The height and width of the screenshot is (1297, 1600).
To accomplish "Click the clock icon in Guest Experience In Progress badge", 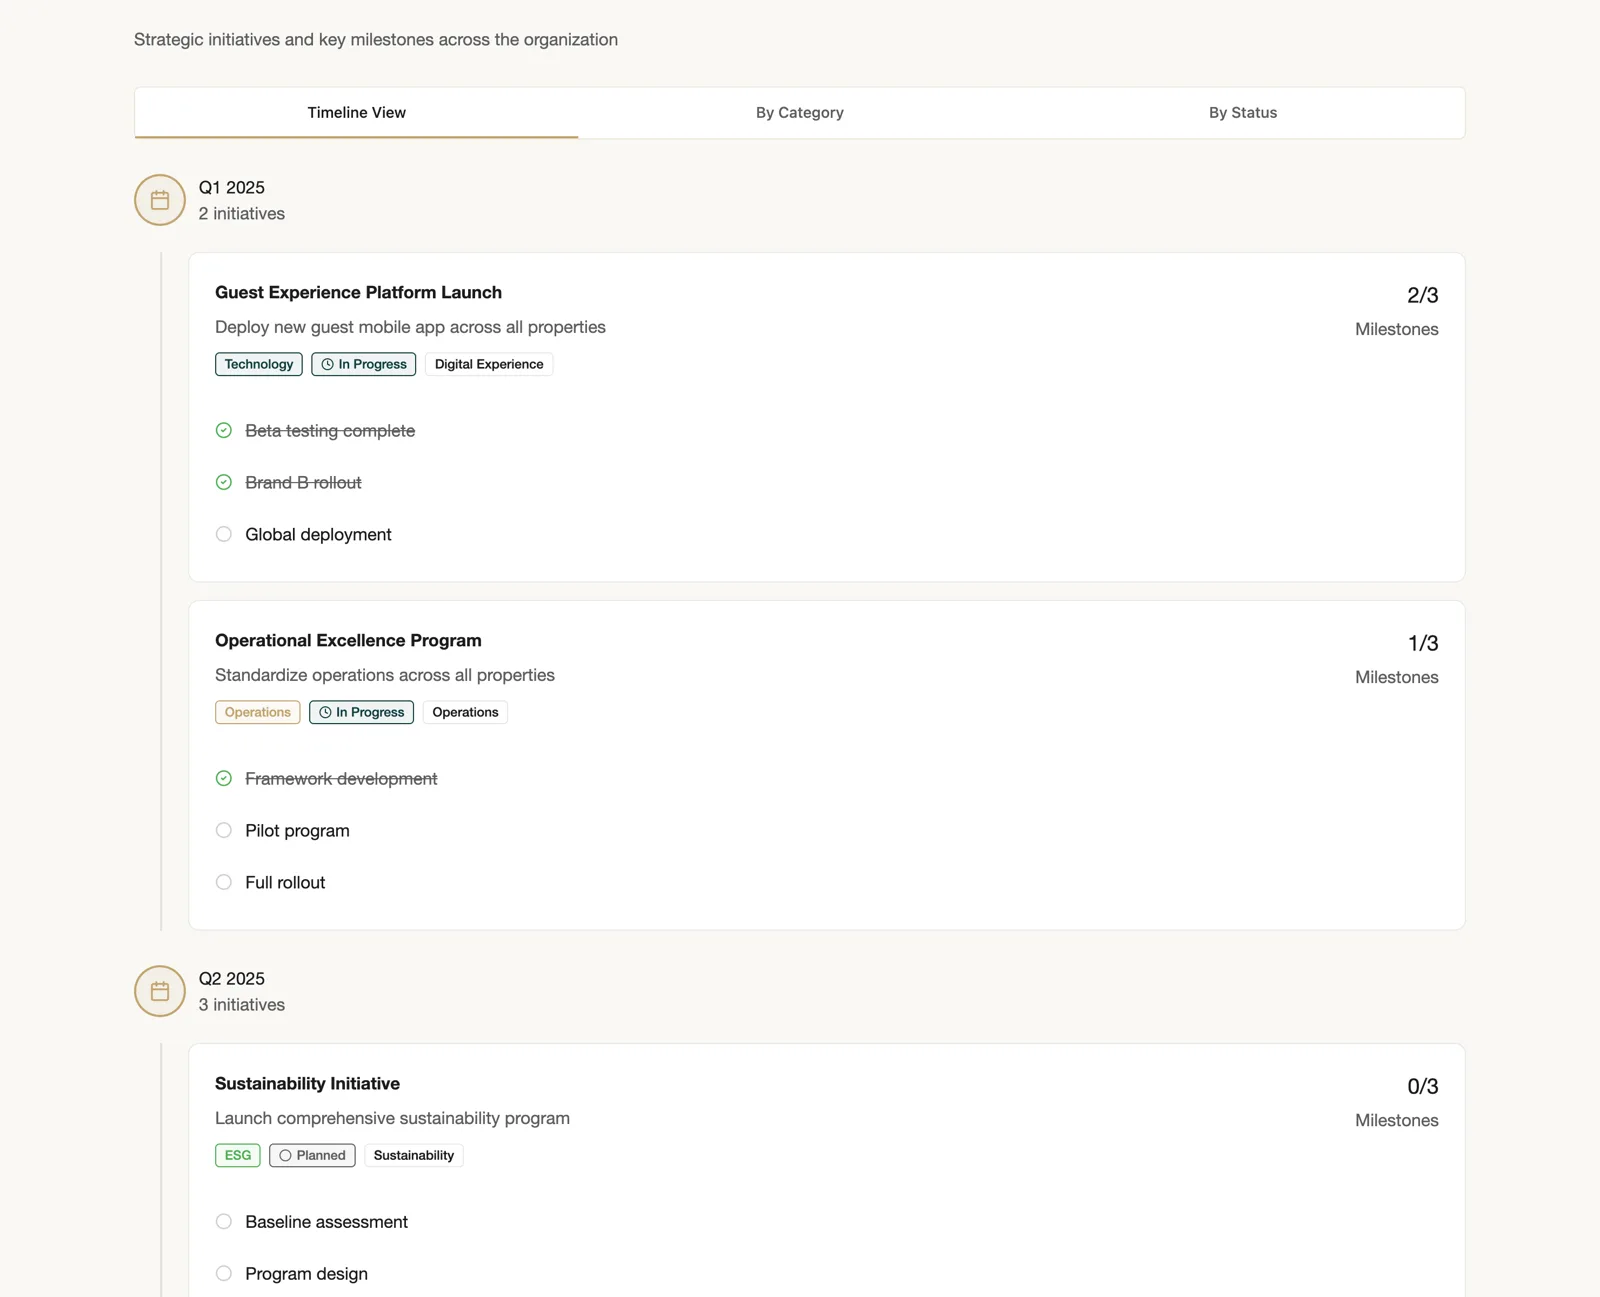I will 327,364.
